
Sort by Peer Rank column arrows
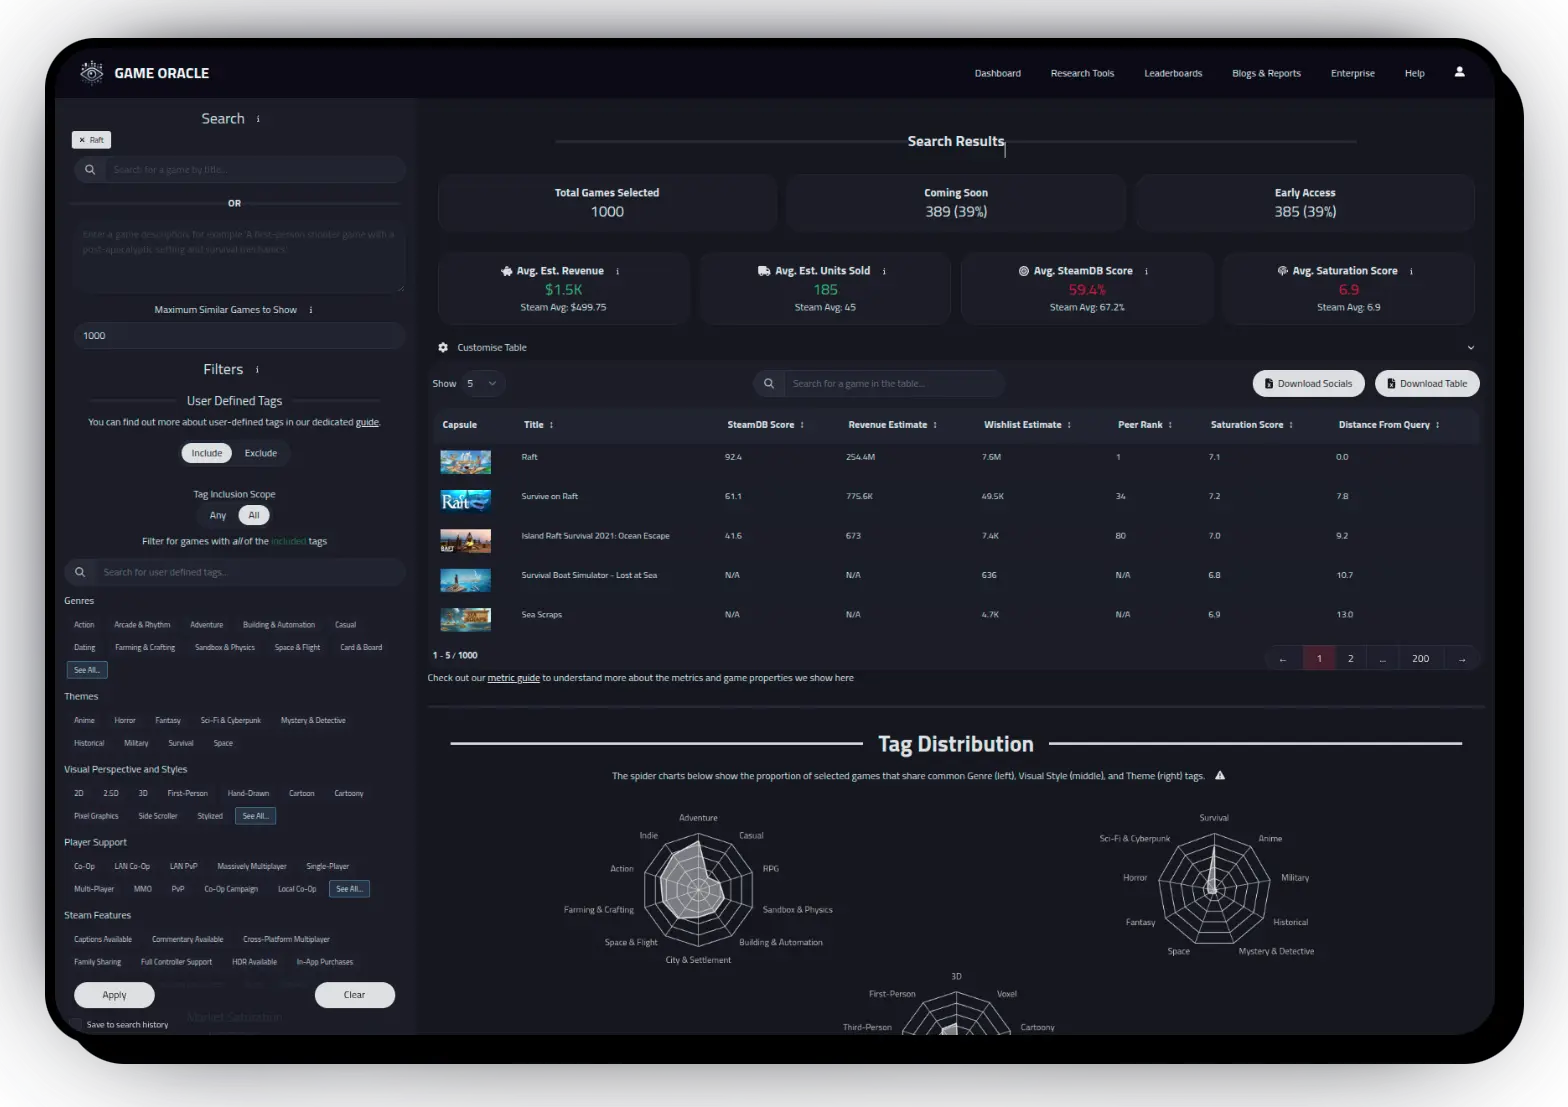pos(1170,425)
